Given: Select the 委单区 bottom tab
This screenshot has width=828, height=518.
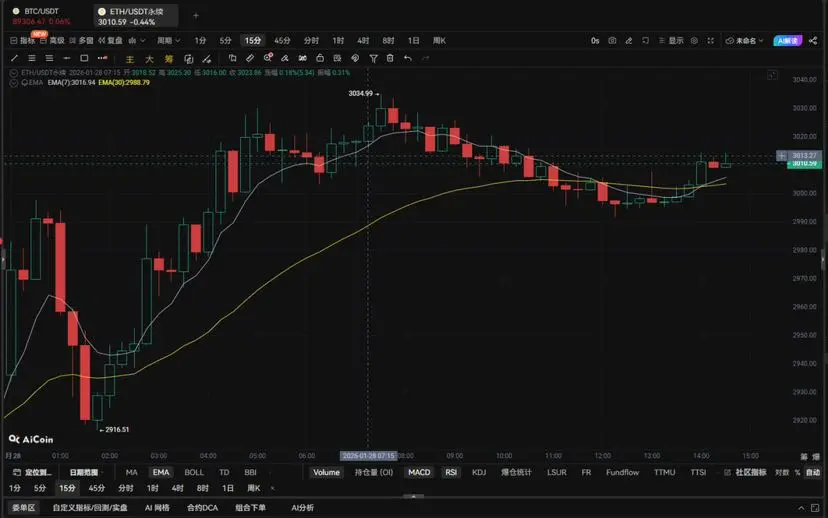Looking at the screenshot, I should pyautogui.click(x=23, y=508).
